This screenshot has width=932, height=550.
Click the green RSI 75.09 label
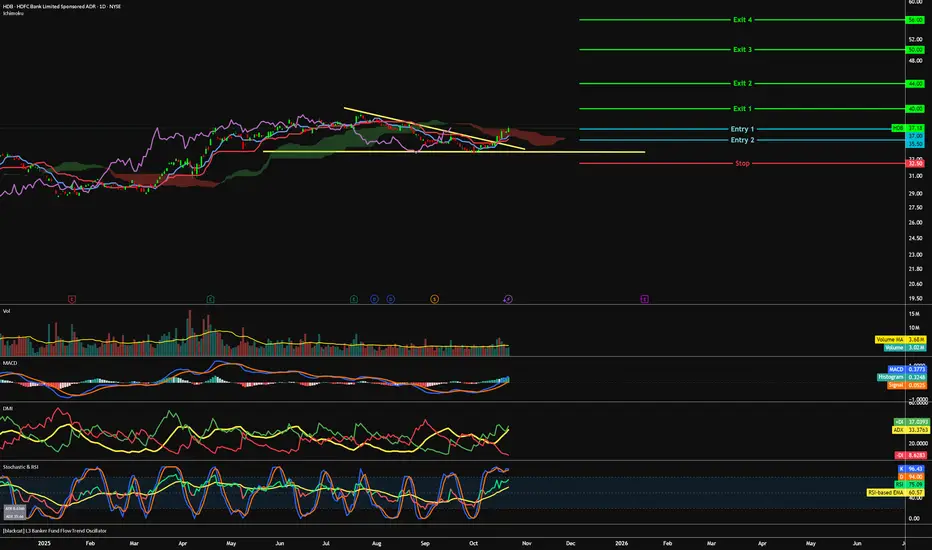click(x=909, y=485)
